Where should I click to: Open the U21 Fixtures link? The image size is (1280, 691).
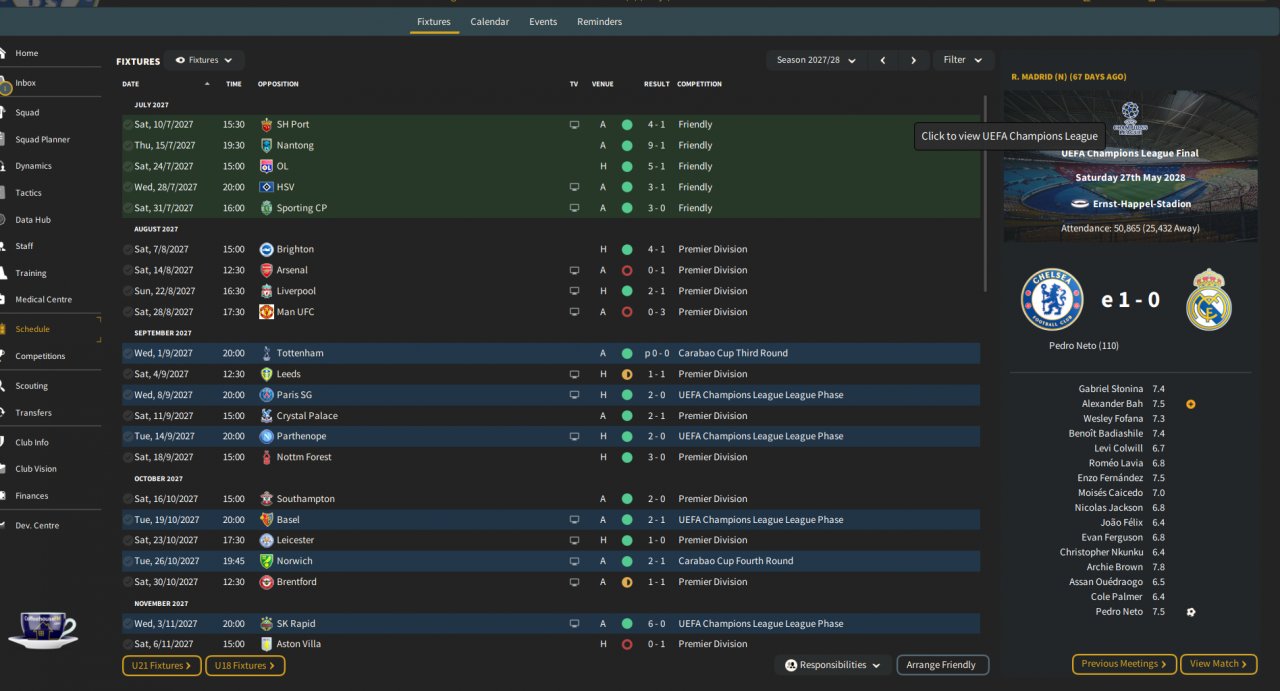[162, 665]
